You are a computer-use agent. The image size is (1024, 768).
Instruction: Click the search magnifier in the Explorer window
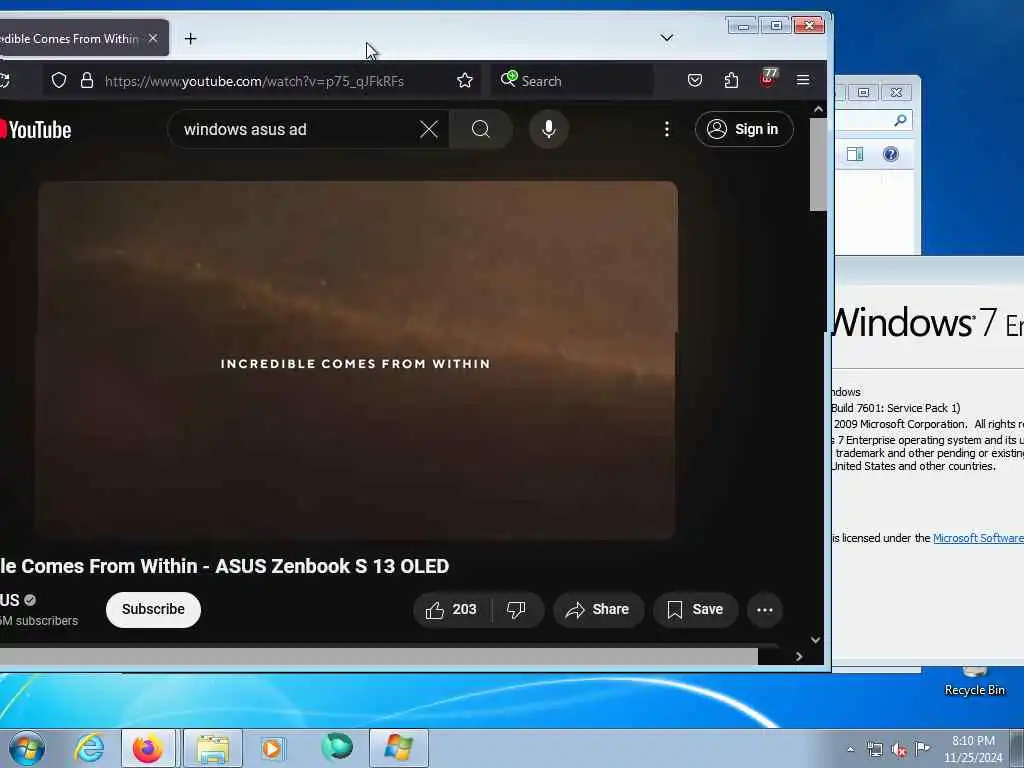(901, 120)
